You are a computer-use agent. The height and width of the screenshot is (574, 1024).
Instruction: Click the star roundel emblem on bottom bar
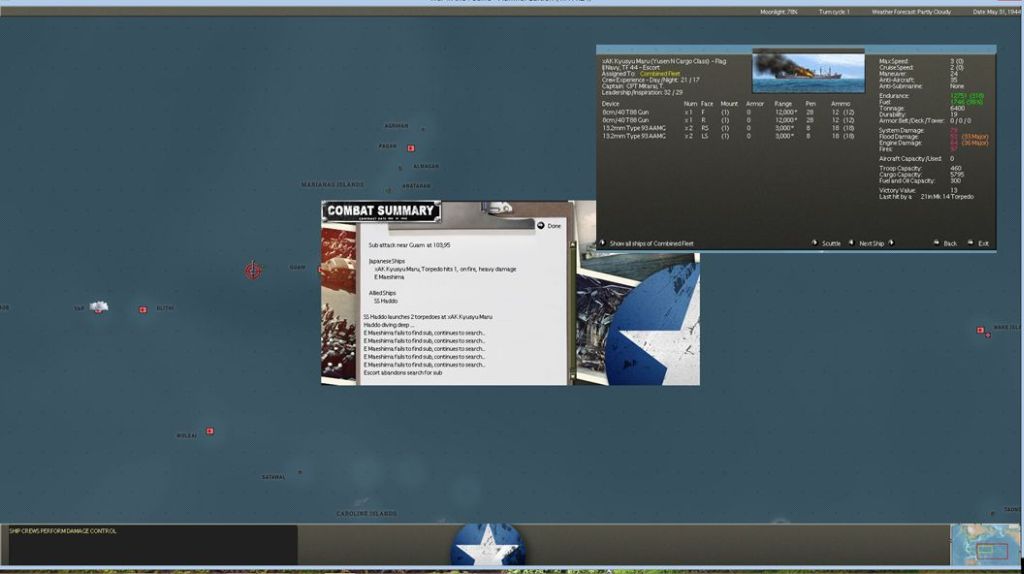(488, 545)
